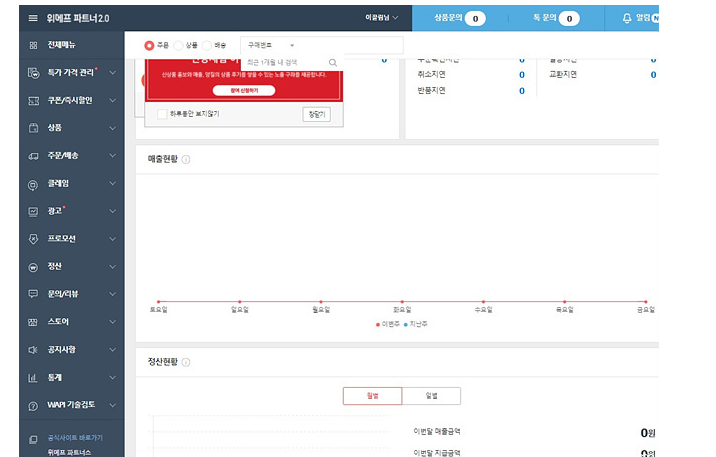Click the 통계 bar chart icon
This screenshot has width=716, height=457.
click(x=32, y=378)
